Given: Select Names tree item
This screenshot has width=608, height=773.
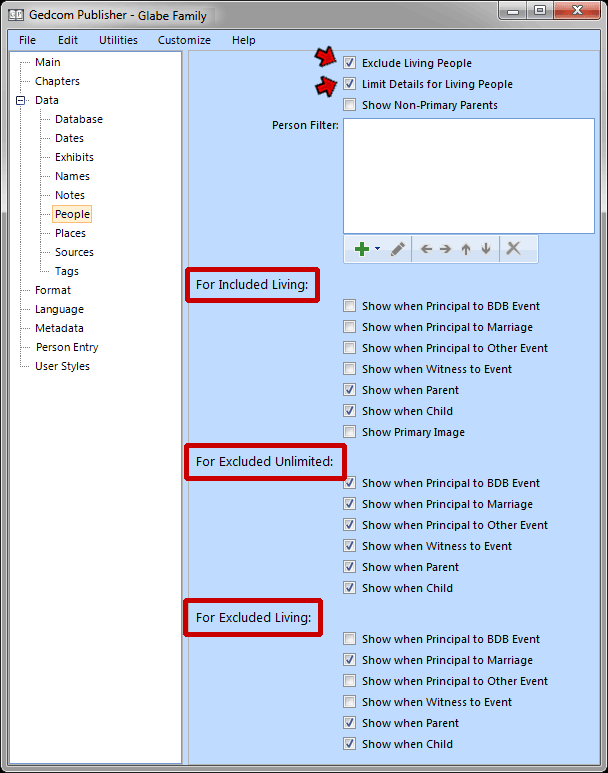Looking at the screenshot, I should pos(72,176).
